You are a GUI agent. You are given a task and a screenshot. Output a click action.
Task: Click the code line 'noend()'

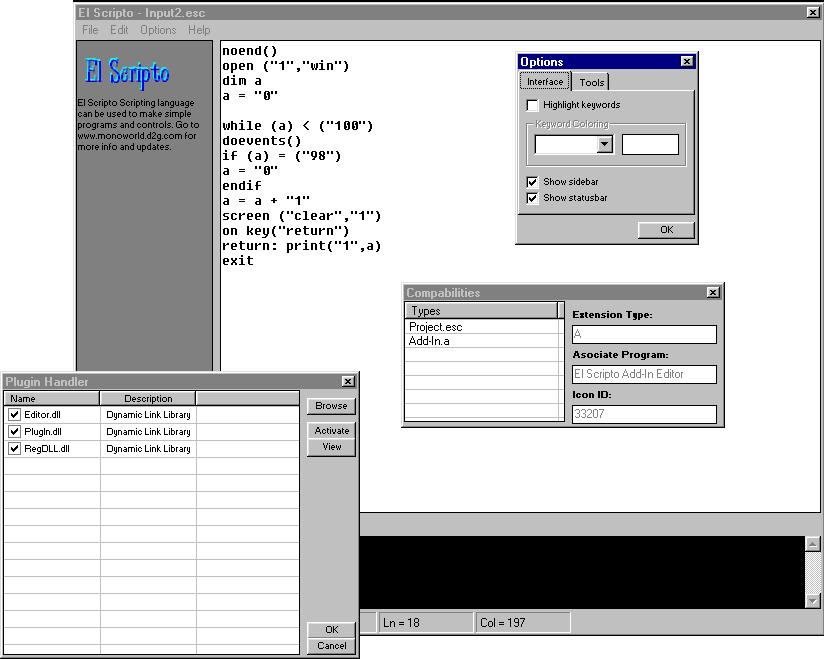[250, 51]
